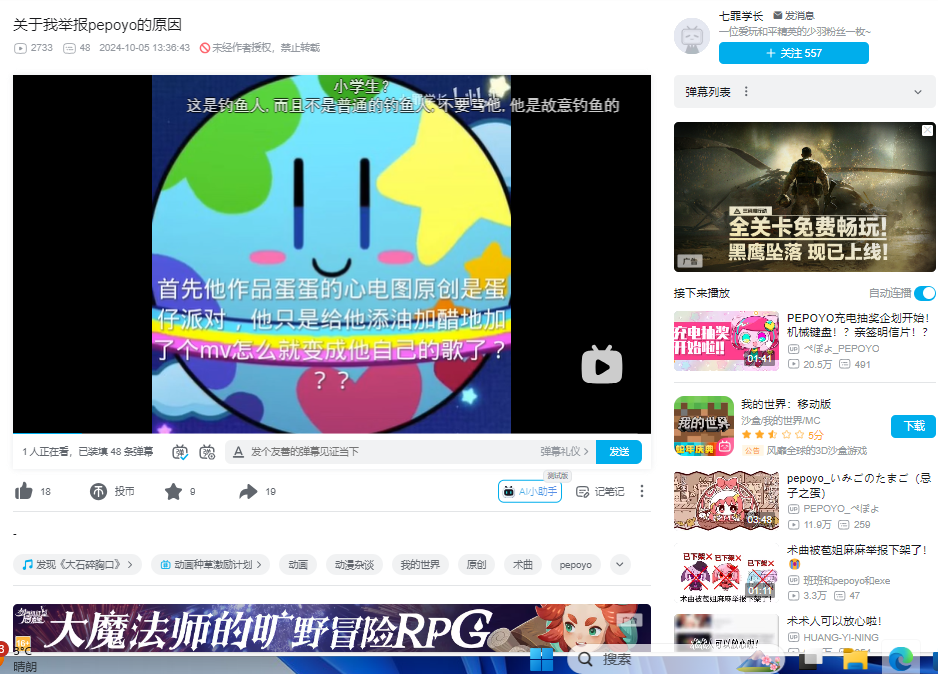The image size is (938, 674).
Task: Toggle 自动连播 autoplay switch
Action: click(925, 293)
